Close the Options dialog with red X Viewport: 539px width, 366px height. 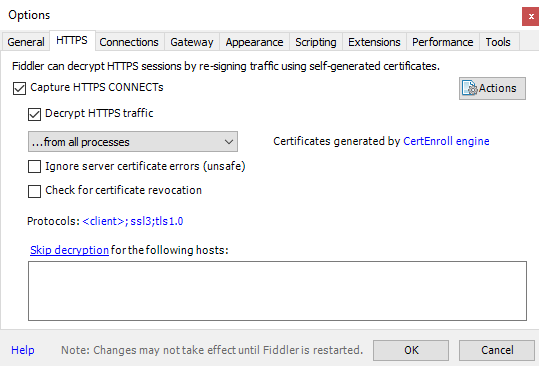[x=530, y=16]
